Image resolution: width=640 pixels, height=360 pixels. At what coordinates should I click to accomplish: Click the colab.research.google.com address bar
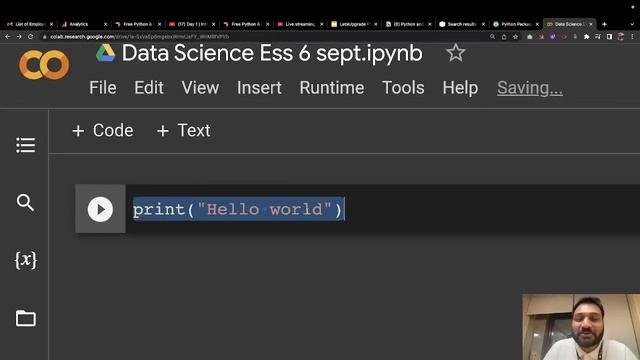point(261,37)
